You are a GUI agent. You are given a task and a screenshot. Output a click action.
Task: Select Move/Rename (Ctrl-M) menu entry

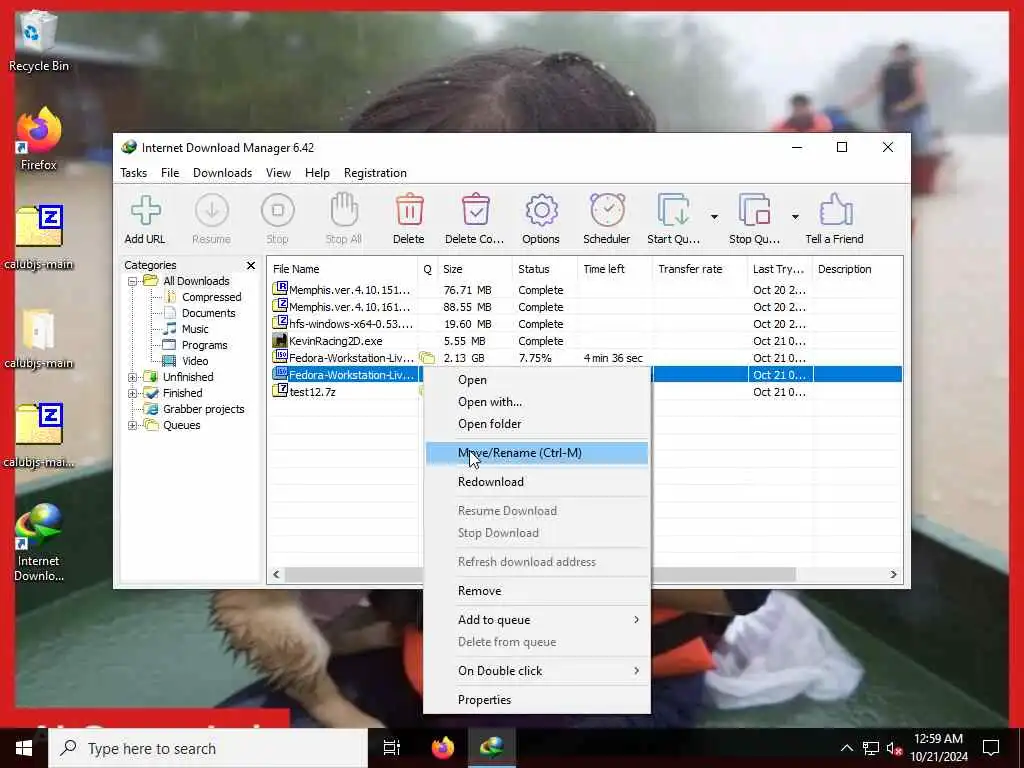[537, 453]
